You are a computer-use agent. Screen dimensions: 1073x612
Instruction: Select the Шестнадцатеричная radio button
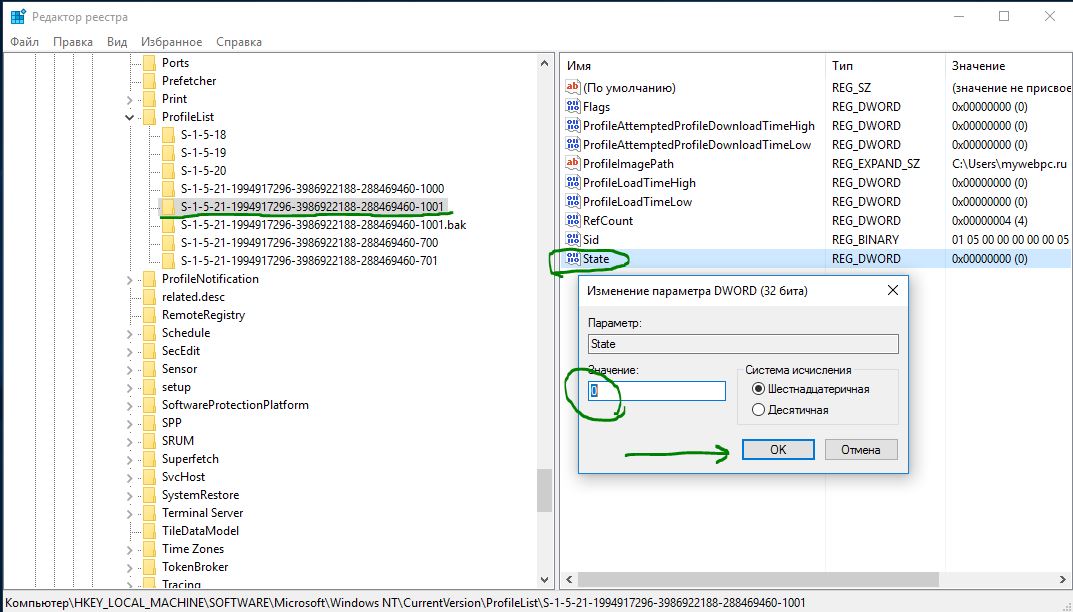pos(758,389)
